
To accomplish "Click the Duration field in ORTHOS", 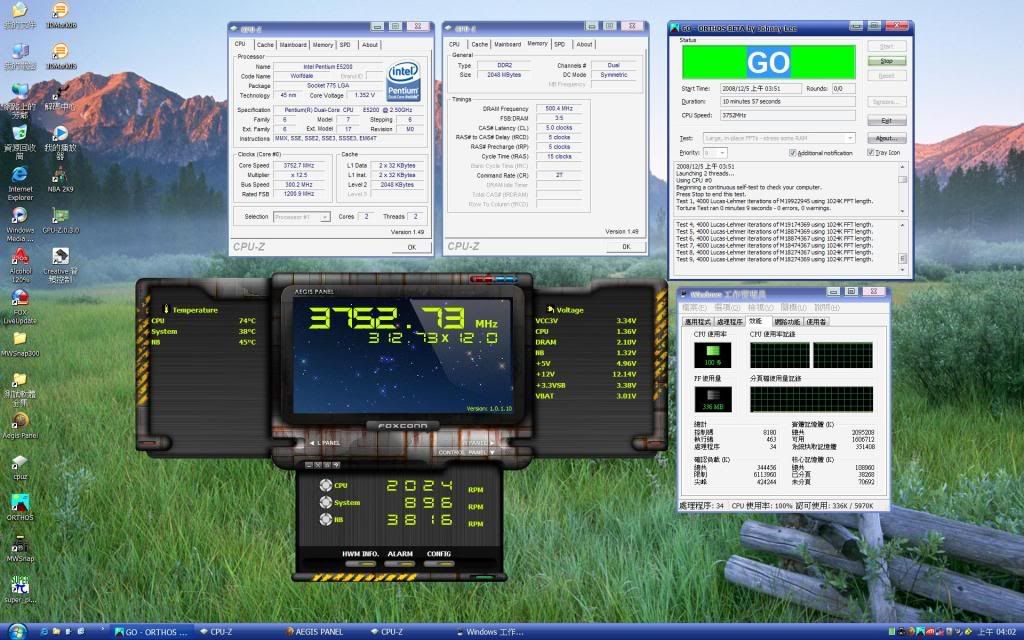I will click(x=788, y=102).
